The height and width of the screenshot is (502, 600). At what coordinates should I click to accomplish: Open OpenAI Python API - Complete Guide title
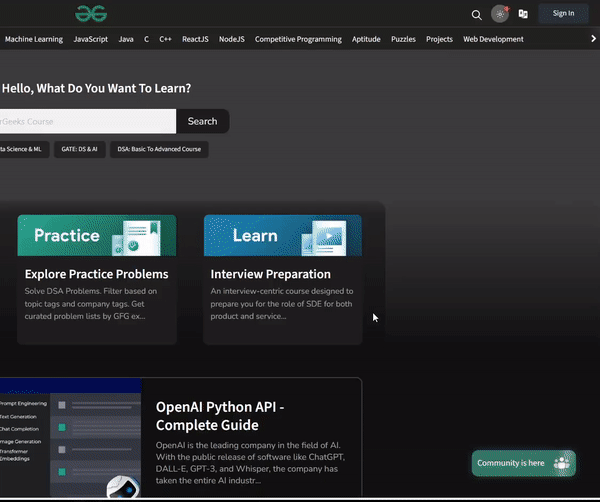tap(220, 416)
